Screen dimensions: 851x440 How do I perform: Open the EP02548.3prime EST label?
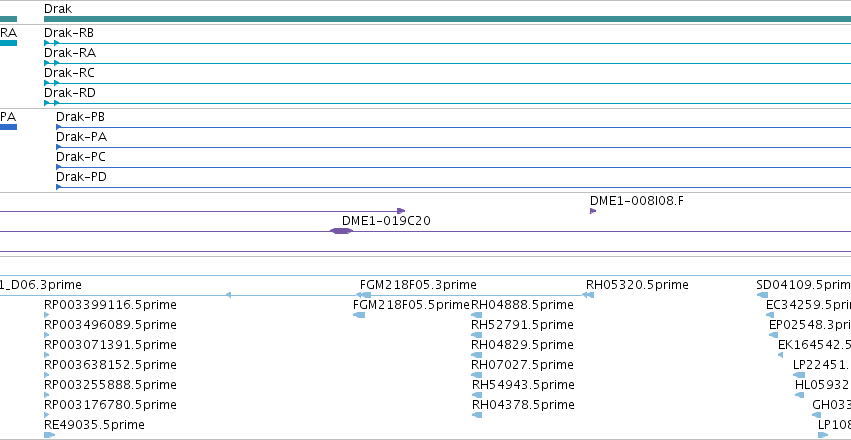click(x=810, y=324)
